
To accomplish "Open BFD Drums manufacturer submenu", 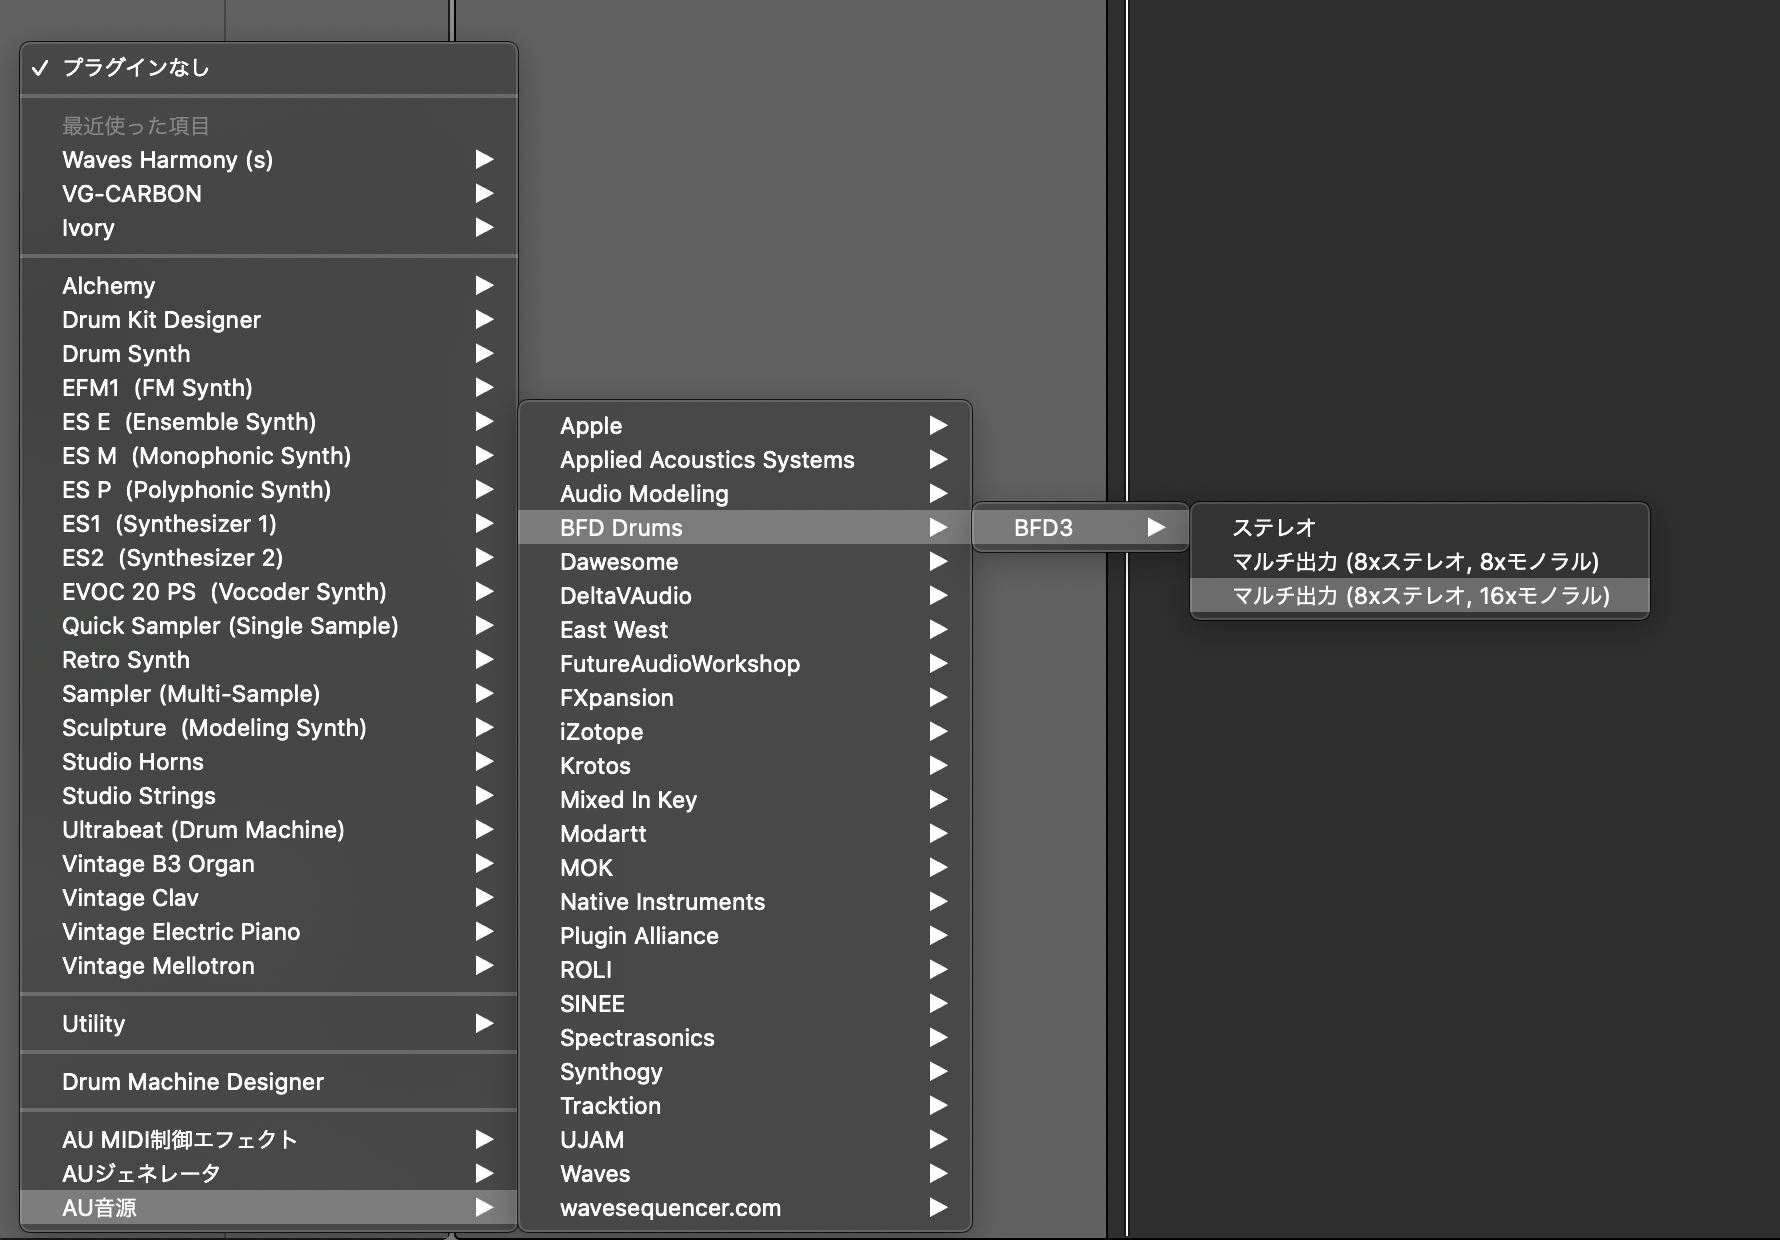I will click(x=745, y=528).
